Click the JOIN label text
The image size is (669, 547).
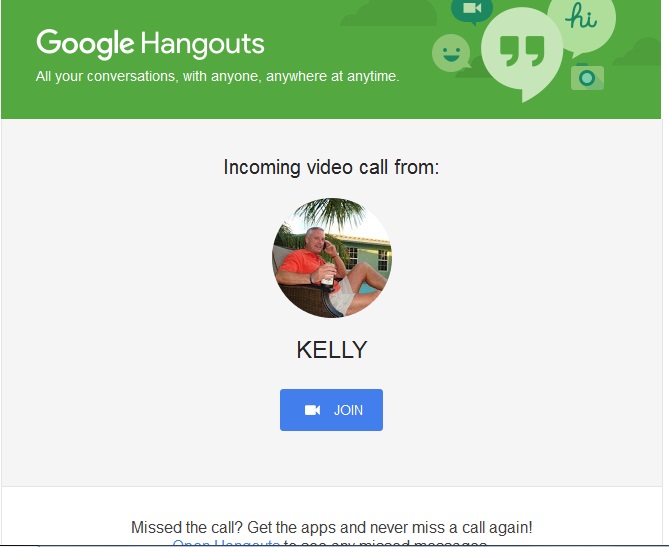[x=348, y=410]
